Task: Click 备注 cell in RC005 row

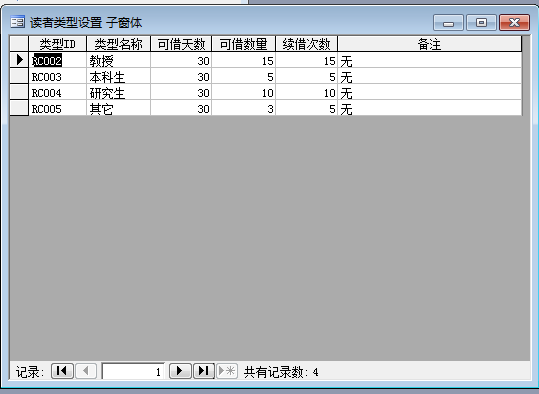Action: coord(429,108)
